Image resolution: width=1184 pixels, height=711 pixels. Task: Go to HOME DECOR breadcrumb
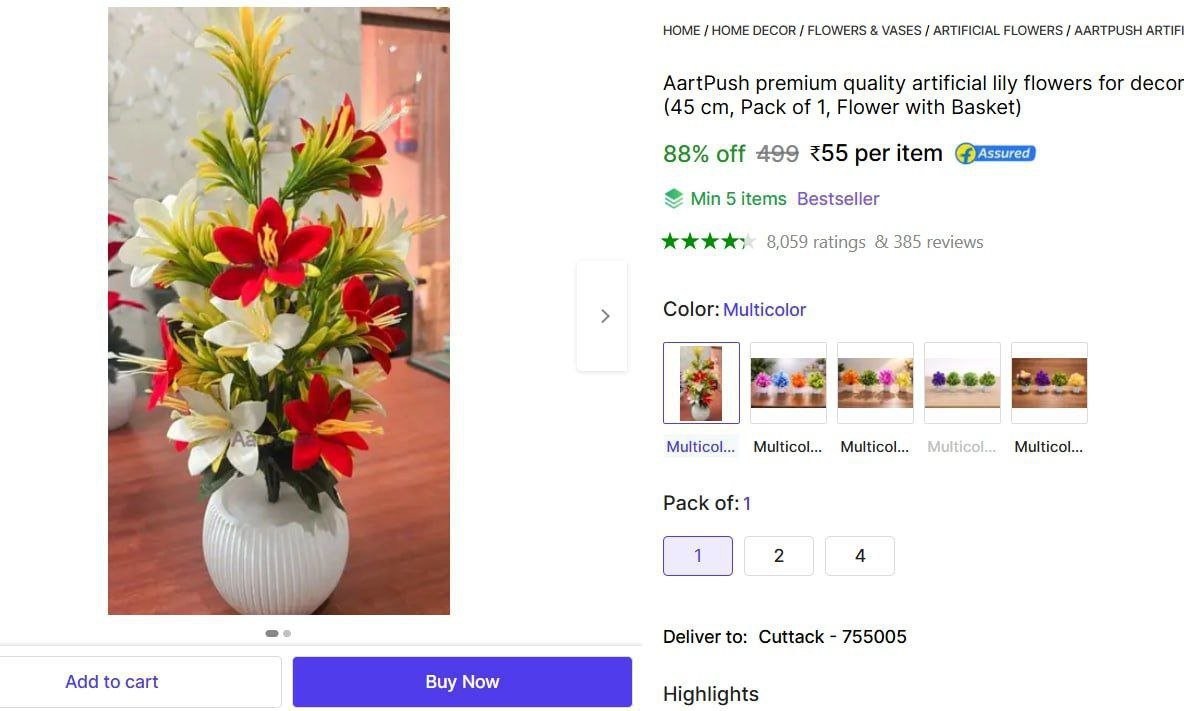pyautogui.click(x=754, y=31)
